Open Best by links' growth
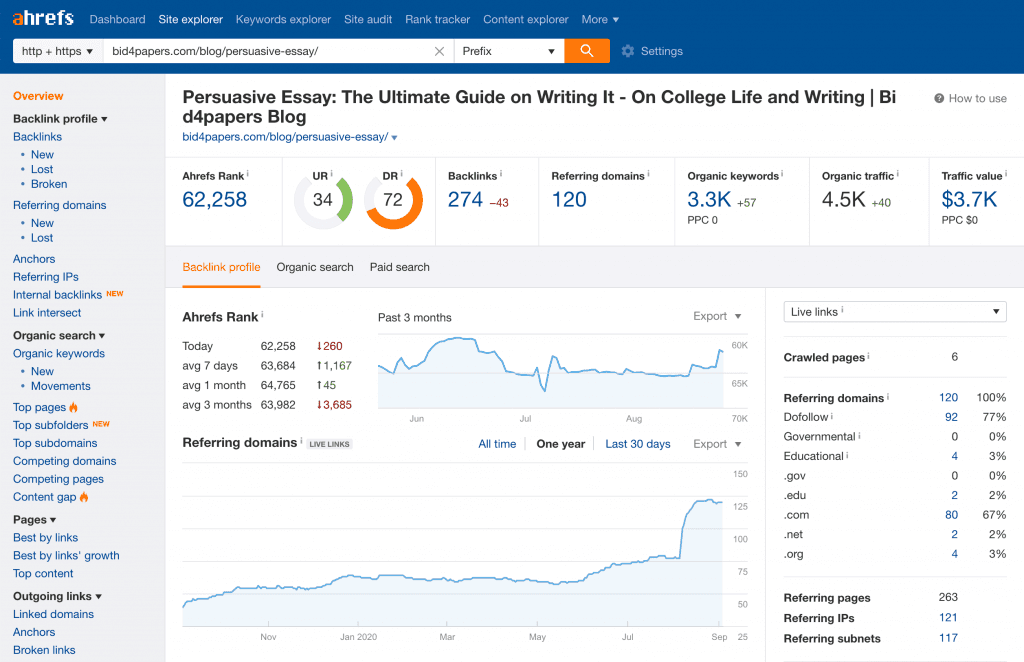1024x662 pixels. (66, 556)
